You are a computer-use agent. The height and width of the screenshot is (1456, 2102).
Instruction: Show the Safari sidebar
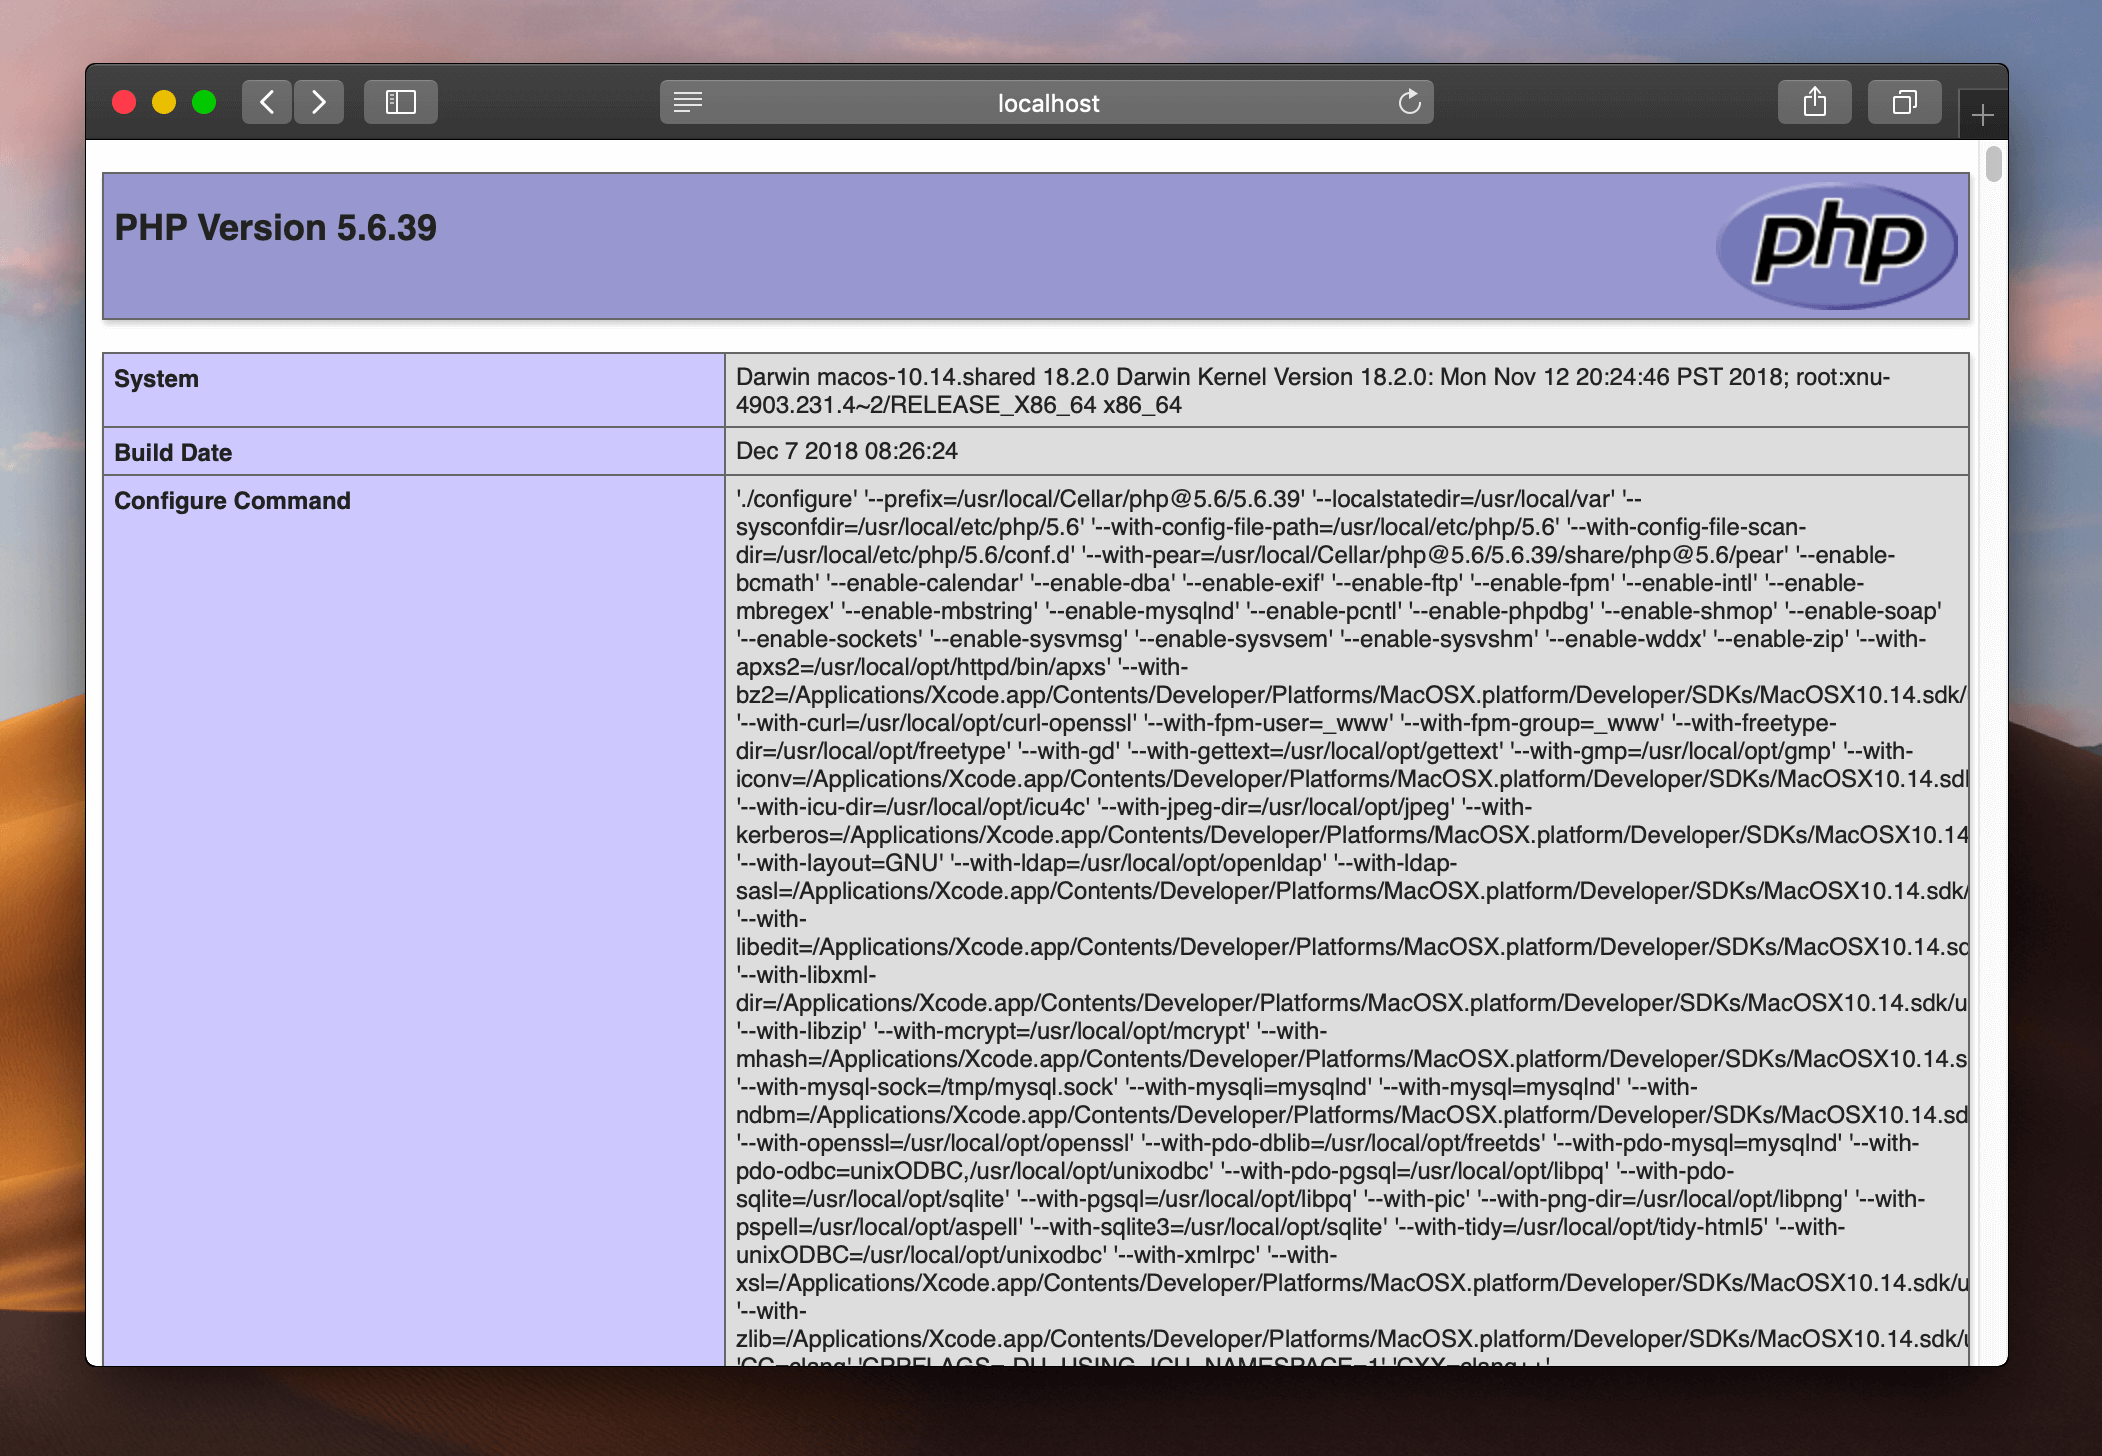[401, 102]
